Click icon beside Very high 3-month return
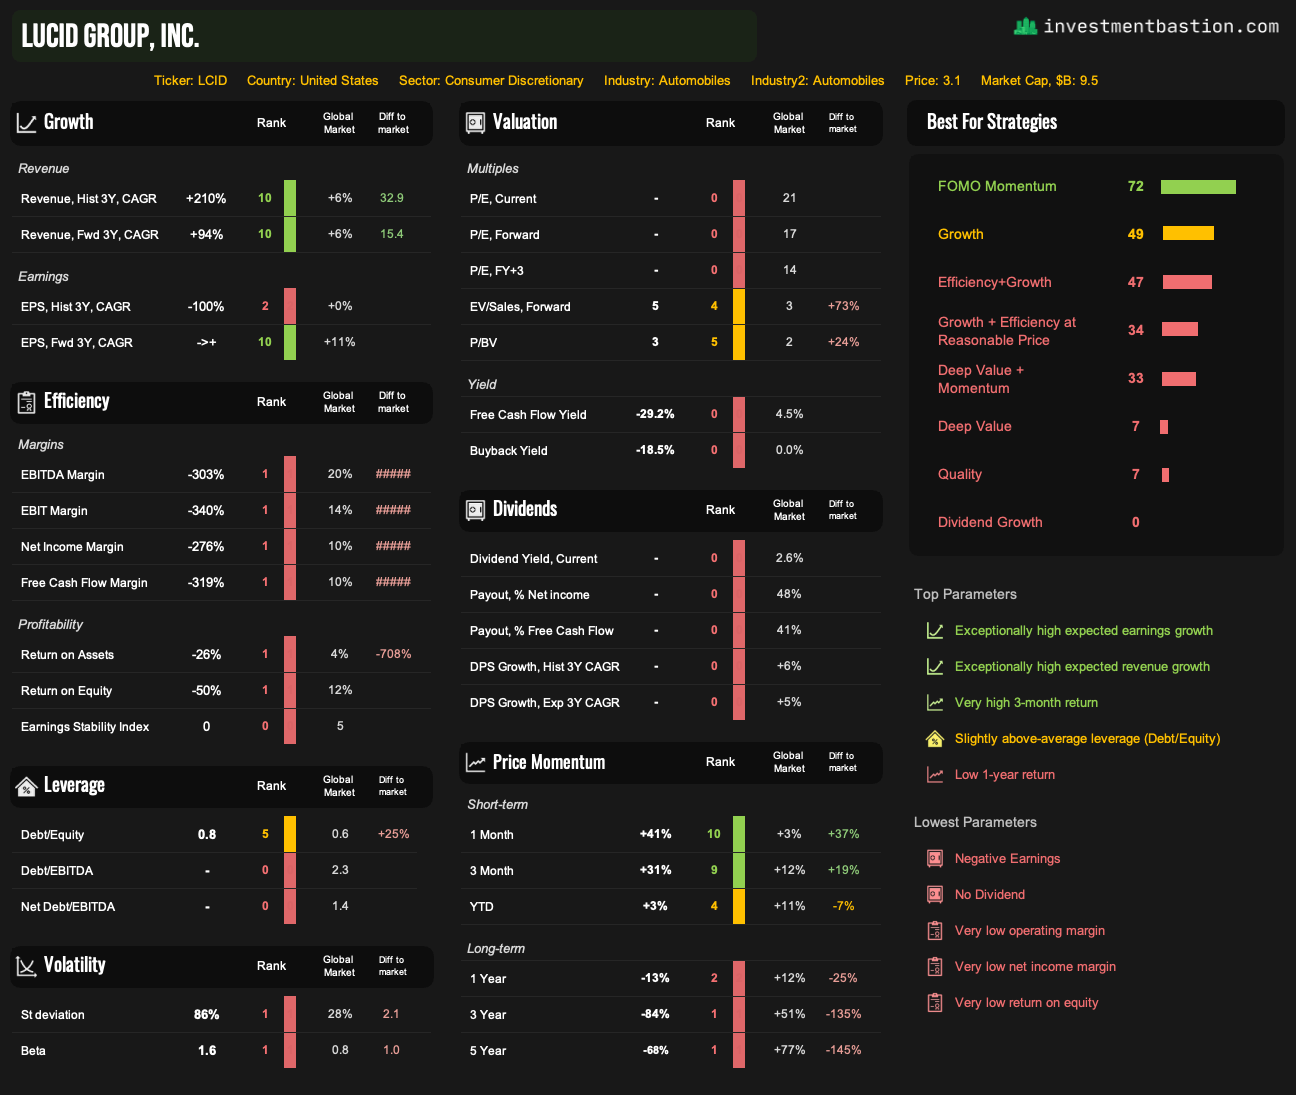This screenshot has height=1095, width=1296. click(935, 703)
